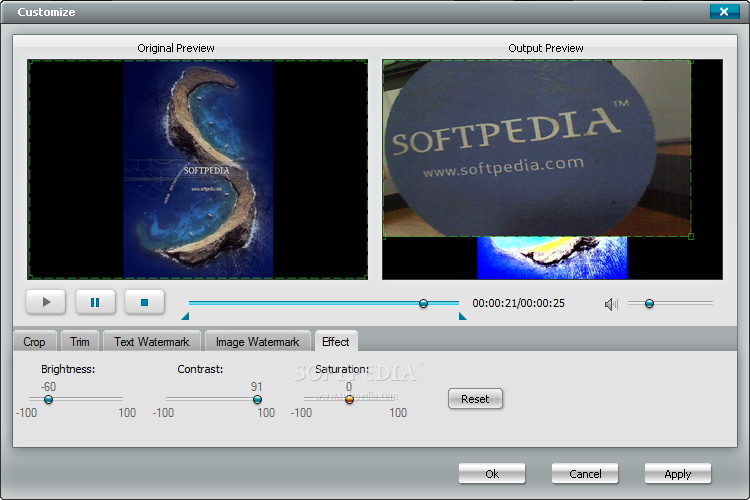Screen dimensions: 750x500
Task: Pause the video preview
Action: click(95, 302)
